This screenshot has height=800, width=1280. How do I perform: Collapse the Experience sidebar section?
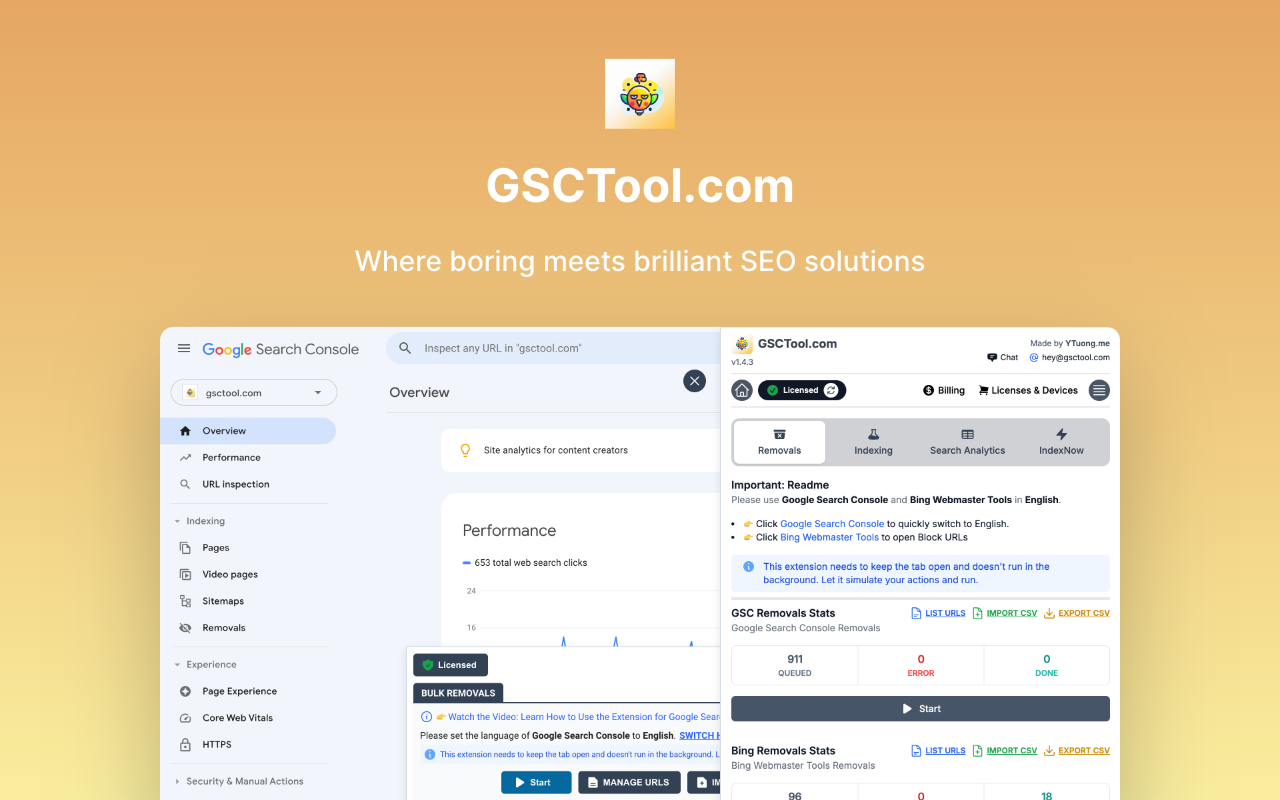click(x=205, y=664)
